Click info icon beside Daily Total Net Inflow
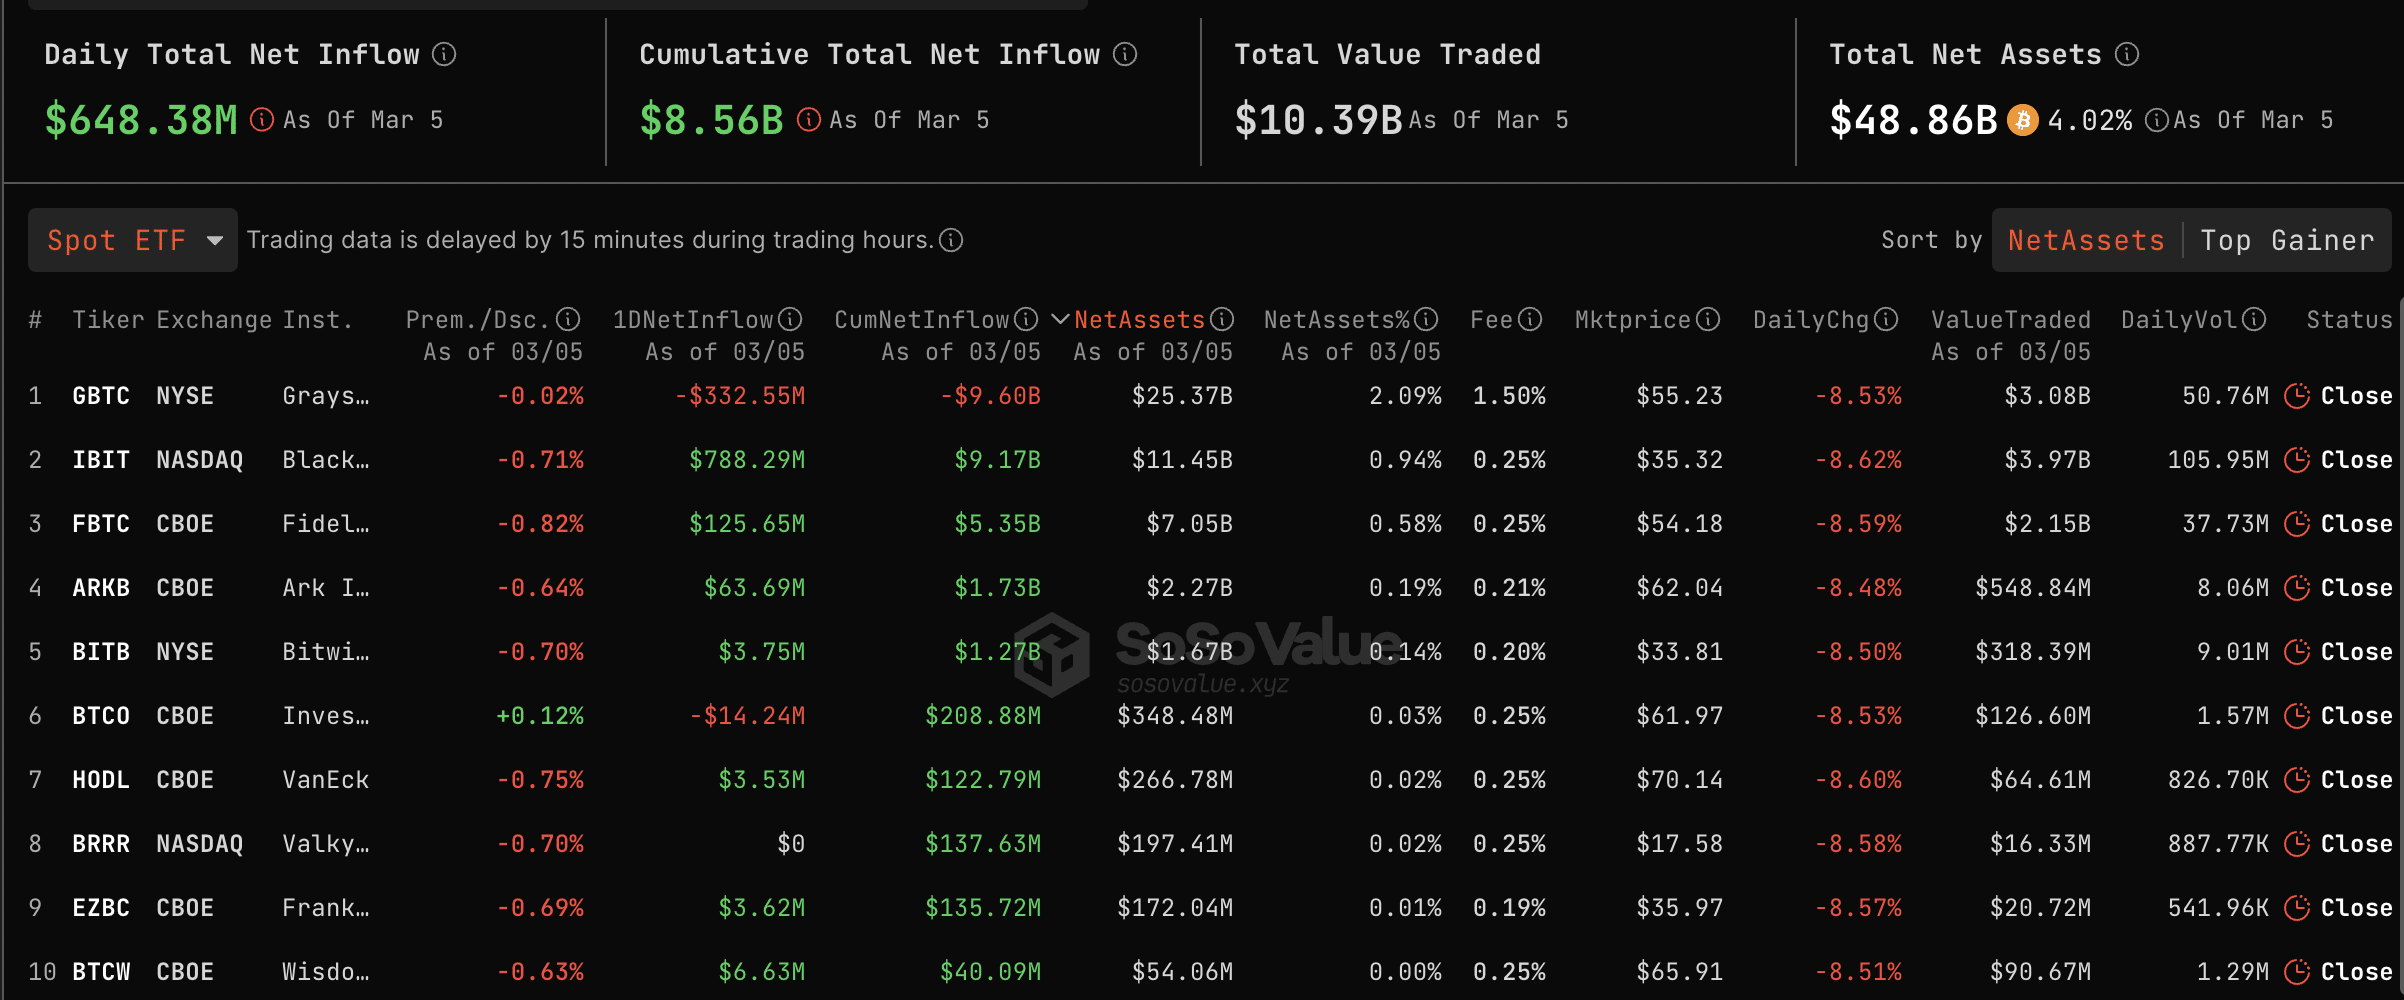2404x1000 pixels. [x=444, y=54]
